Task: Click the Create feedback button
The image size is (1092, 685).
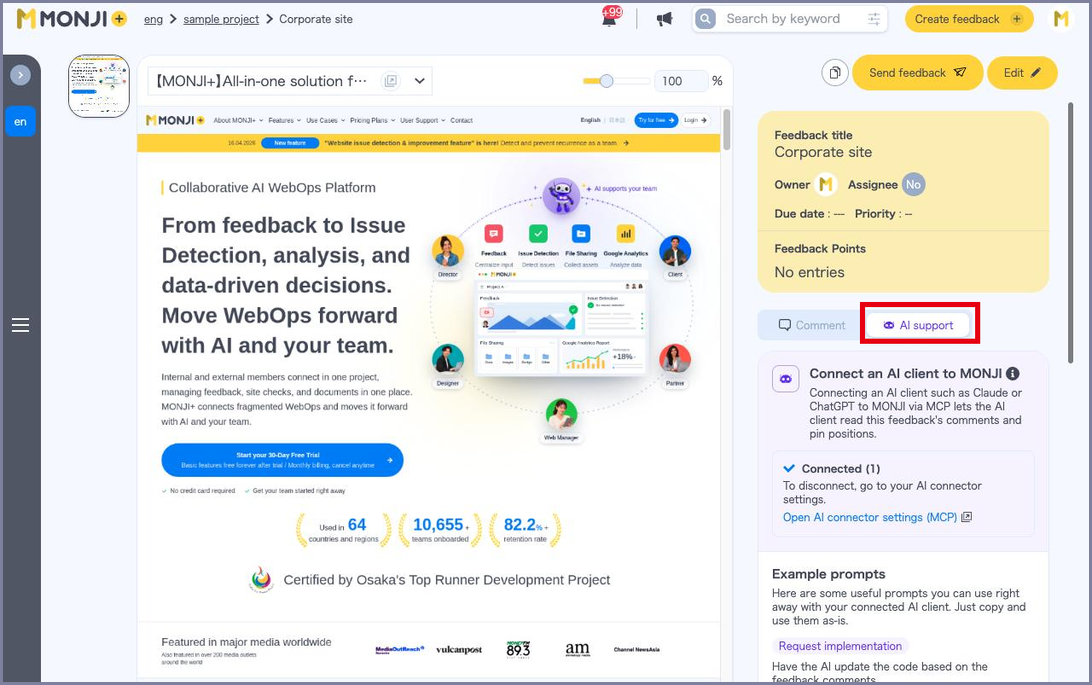Action: tap(969, 19)
